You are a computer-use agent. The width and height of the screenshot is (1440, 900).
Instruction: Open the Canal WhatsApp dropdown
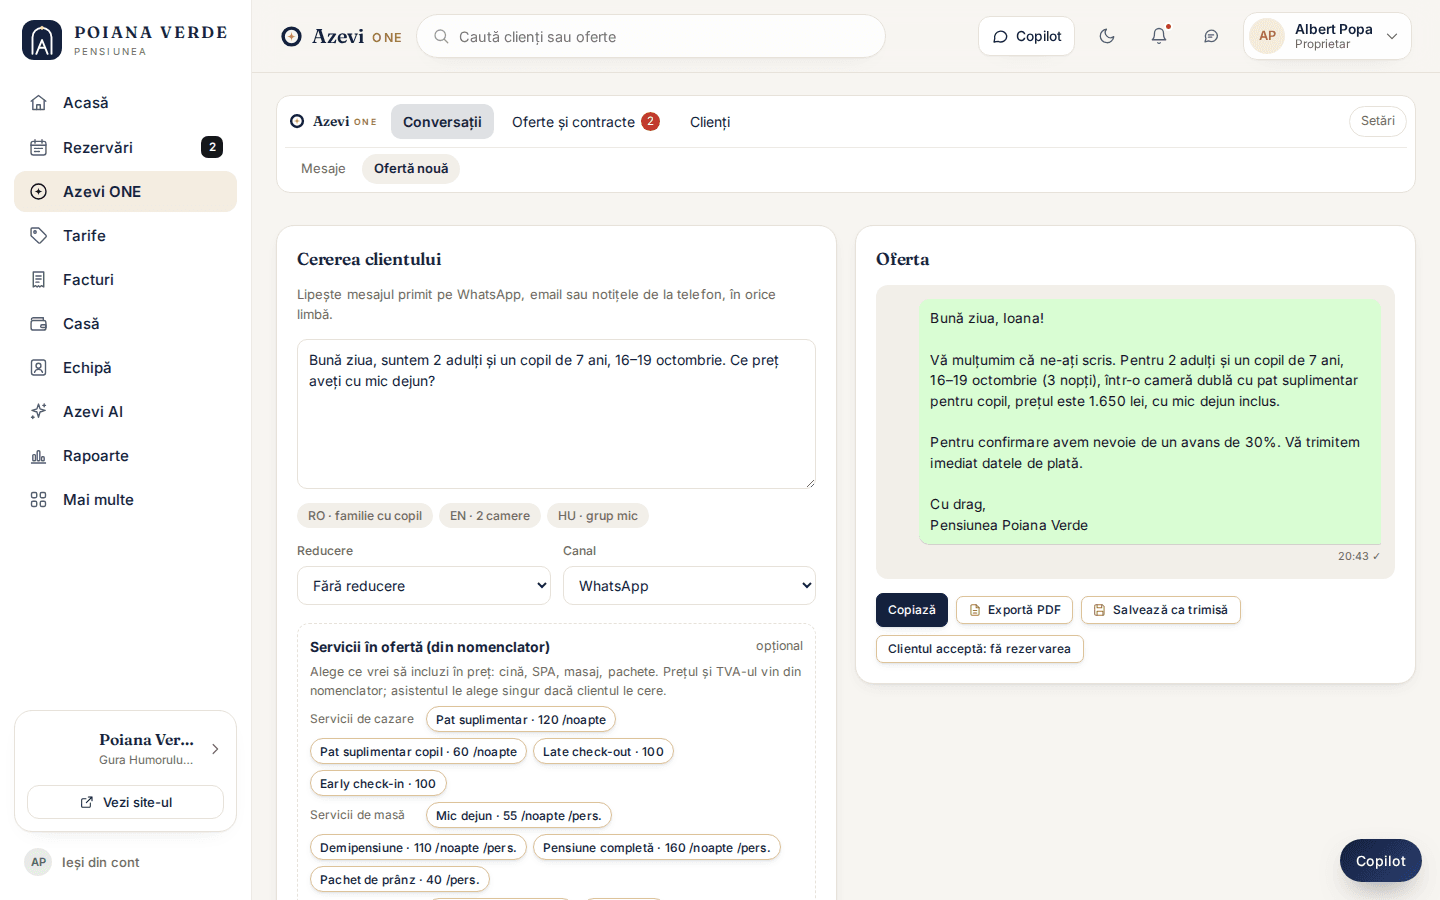pyautogui.click(x=689, y=586)
